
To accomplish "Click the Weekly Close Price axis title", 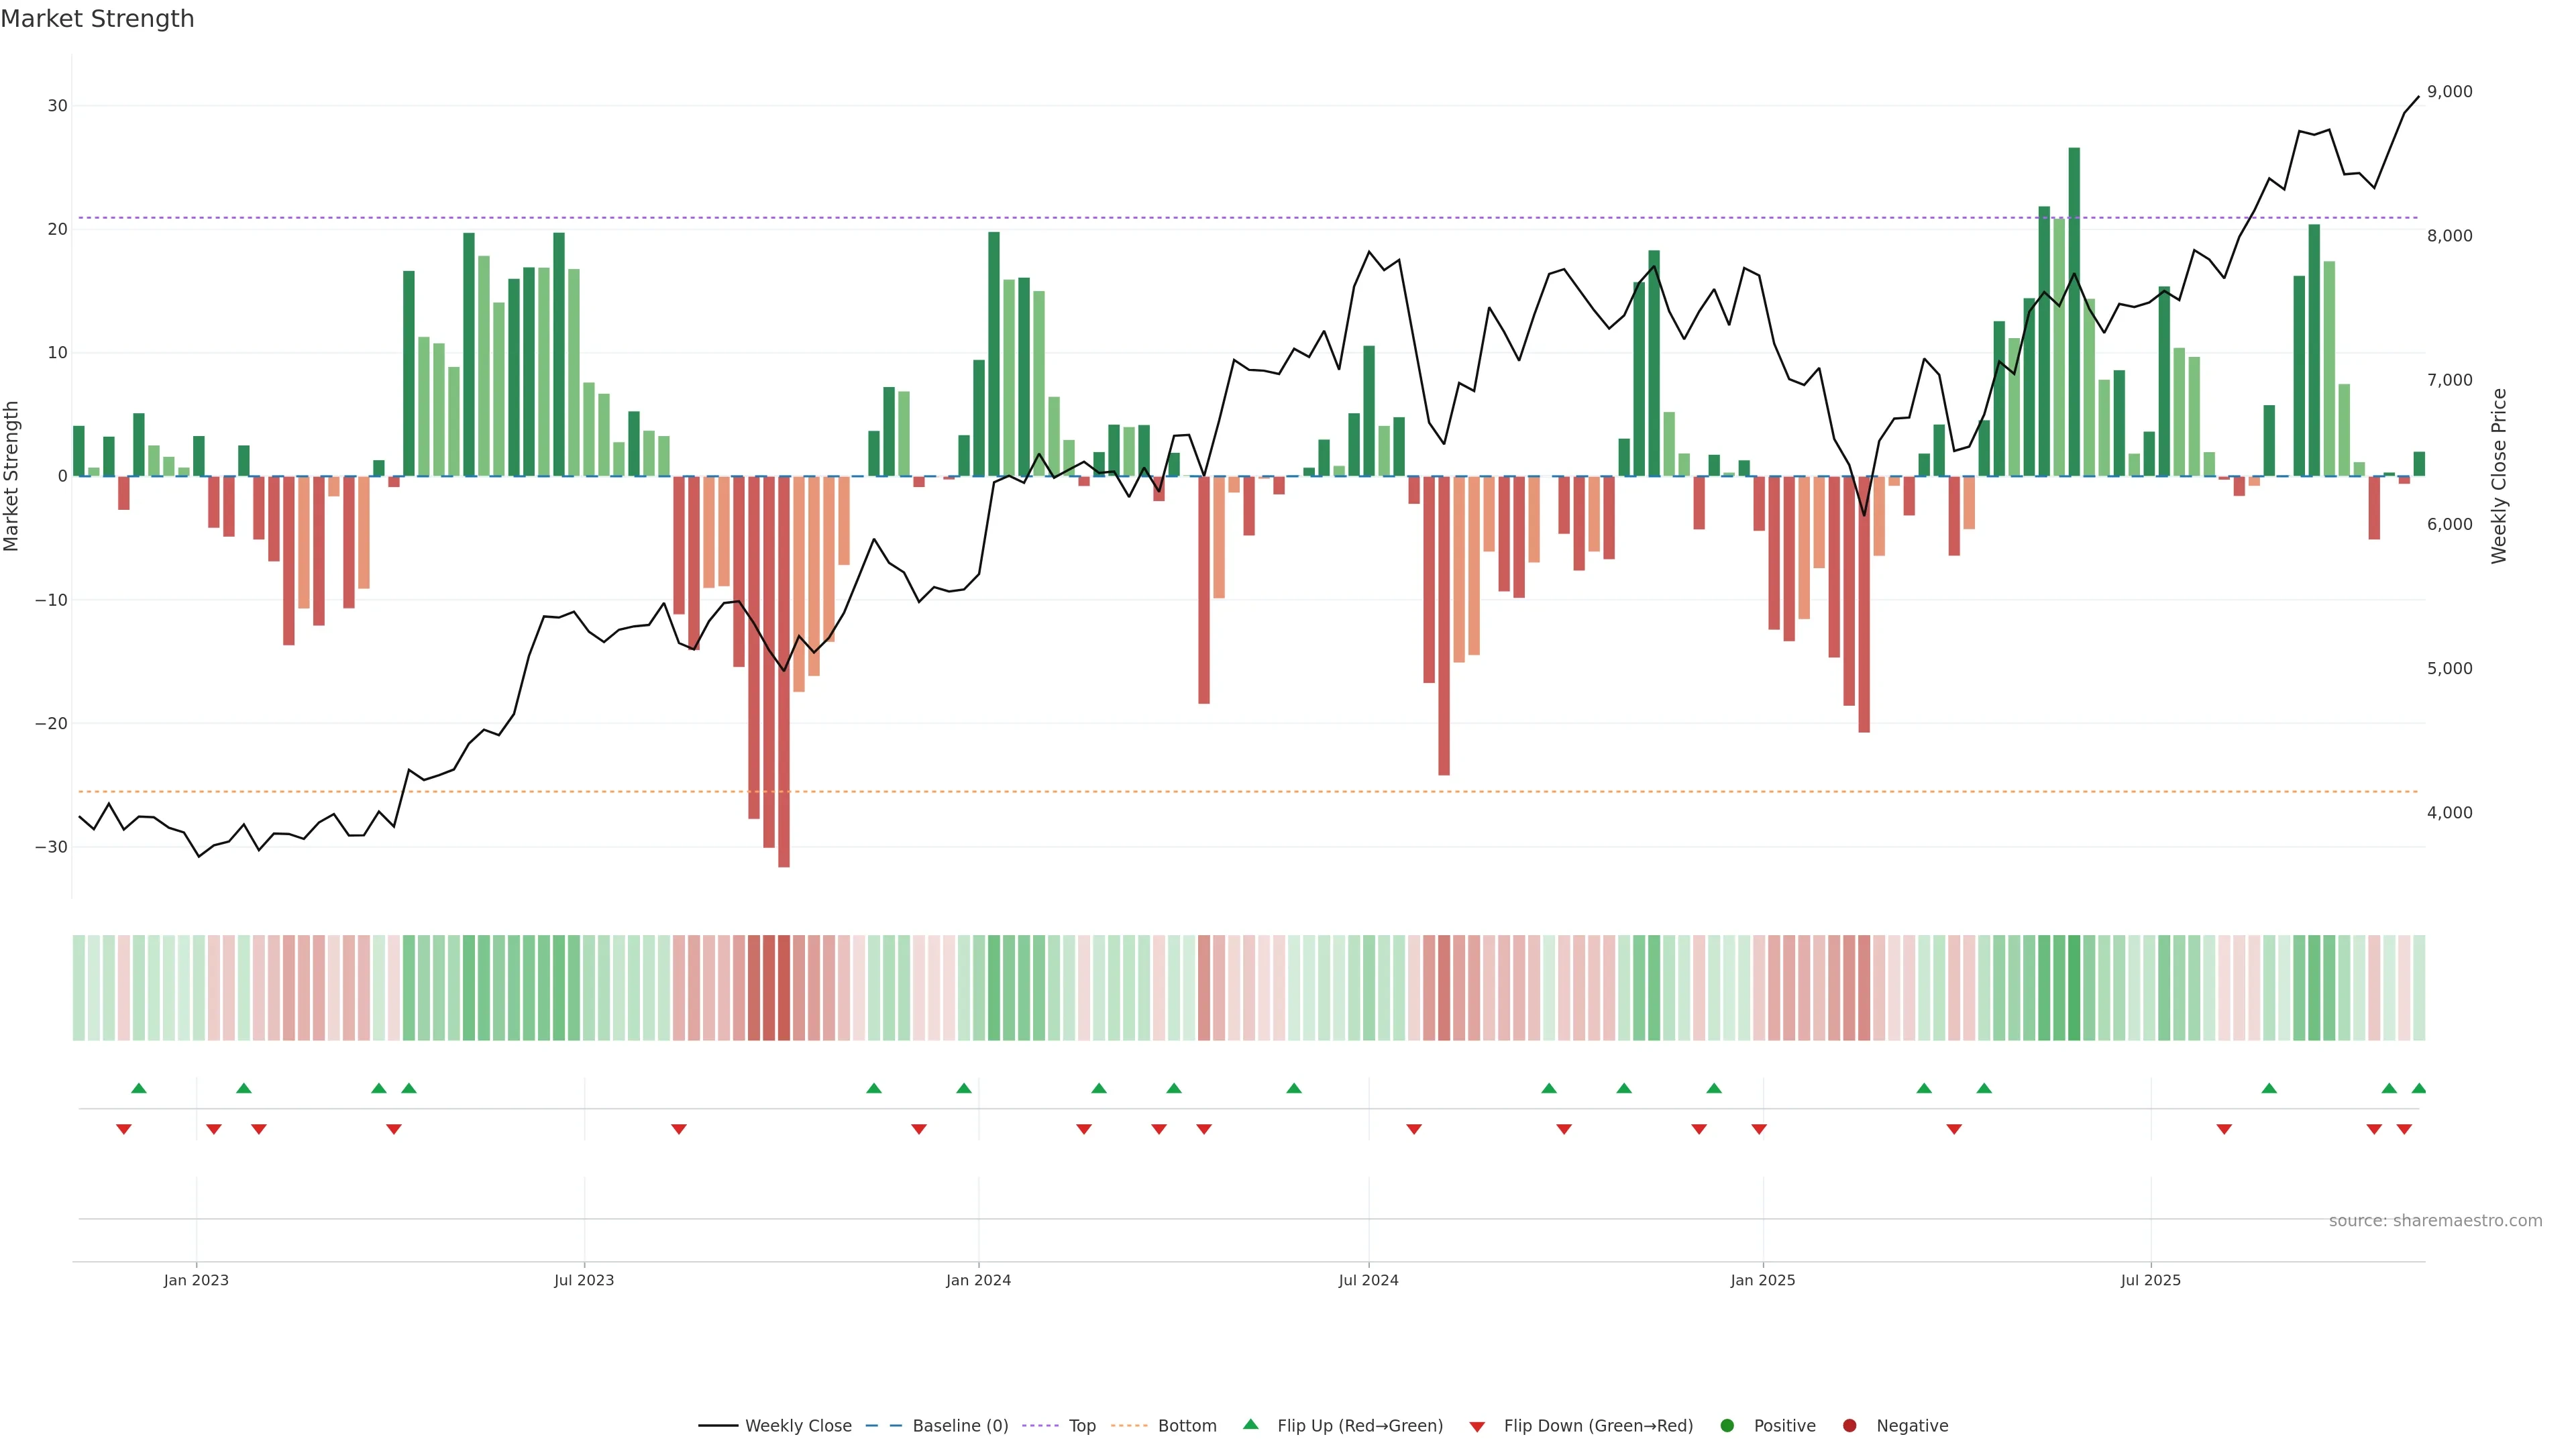I will click(x=2499, y=476).
